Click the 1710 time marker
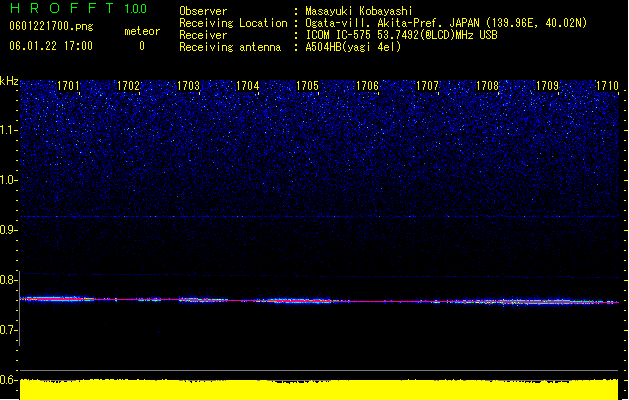The image size is (629, 400). (x=607, y=86)
